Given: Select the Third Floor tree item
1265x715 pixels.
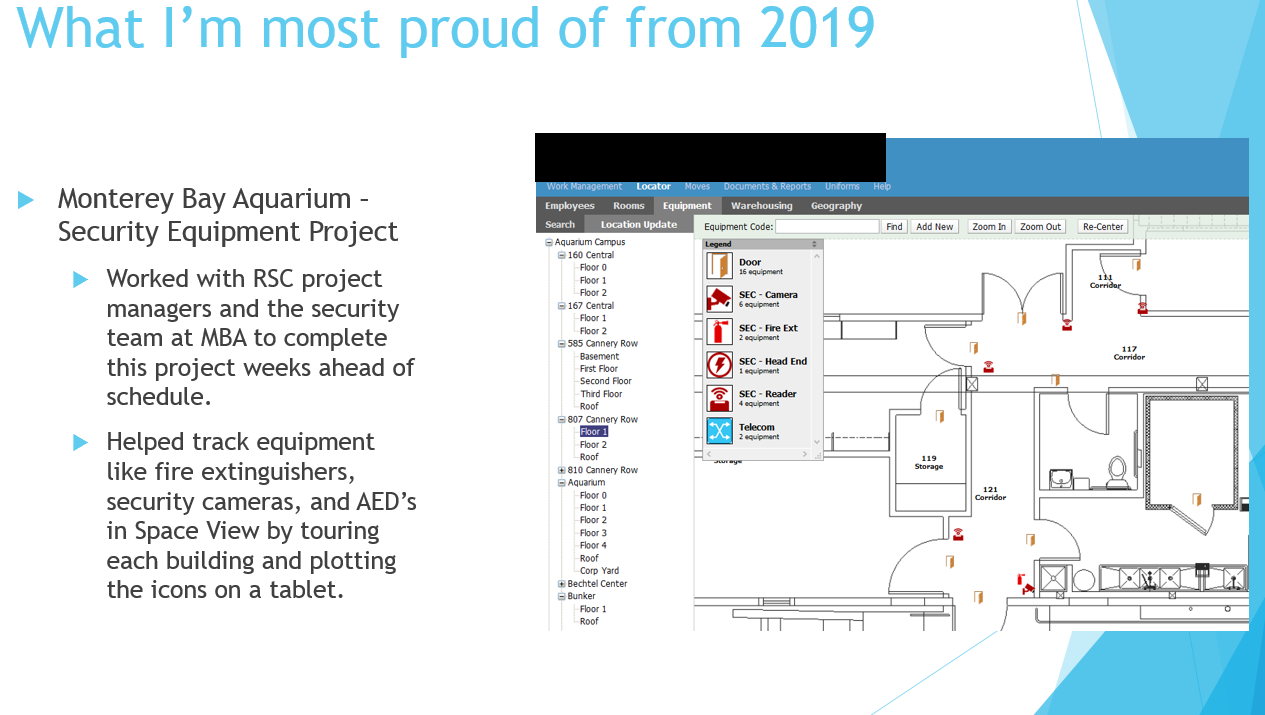Looking at the screenshot, I should (601, 394).
